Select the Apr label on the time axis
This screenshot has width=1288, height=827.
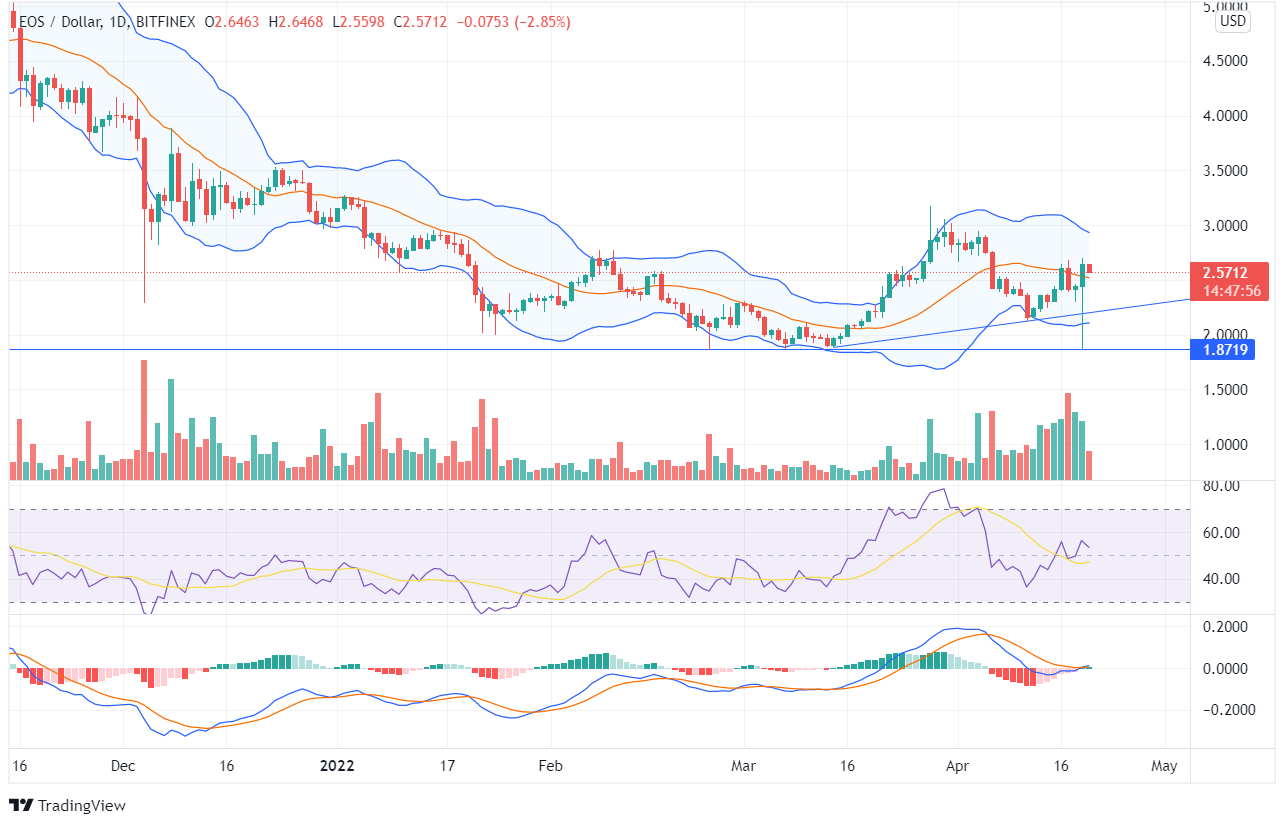pos(957,766)
